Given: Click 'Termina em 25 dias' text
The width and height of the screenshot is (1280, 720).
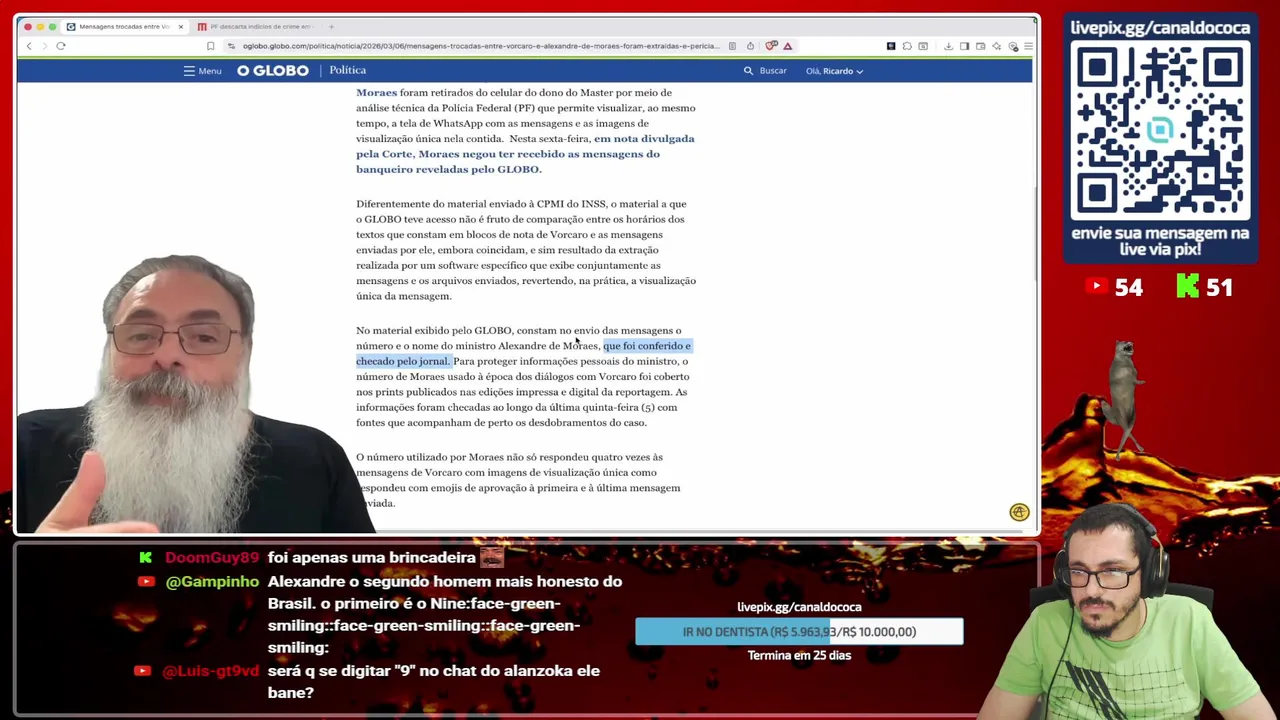Looking at the screenshot, I should tap(799, 656).
